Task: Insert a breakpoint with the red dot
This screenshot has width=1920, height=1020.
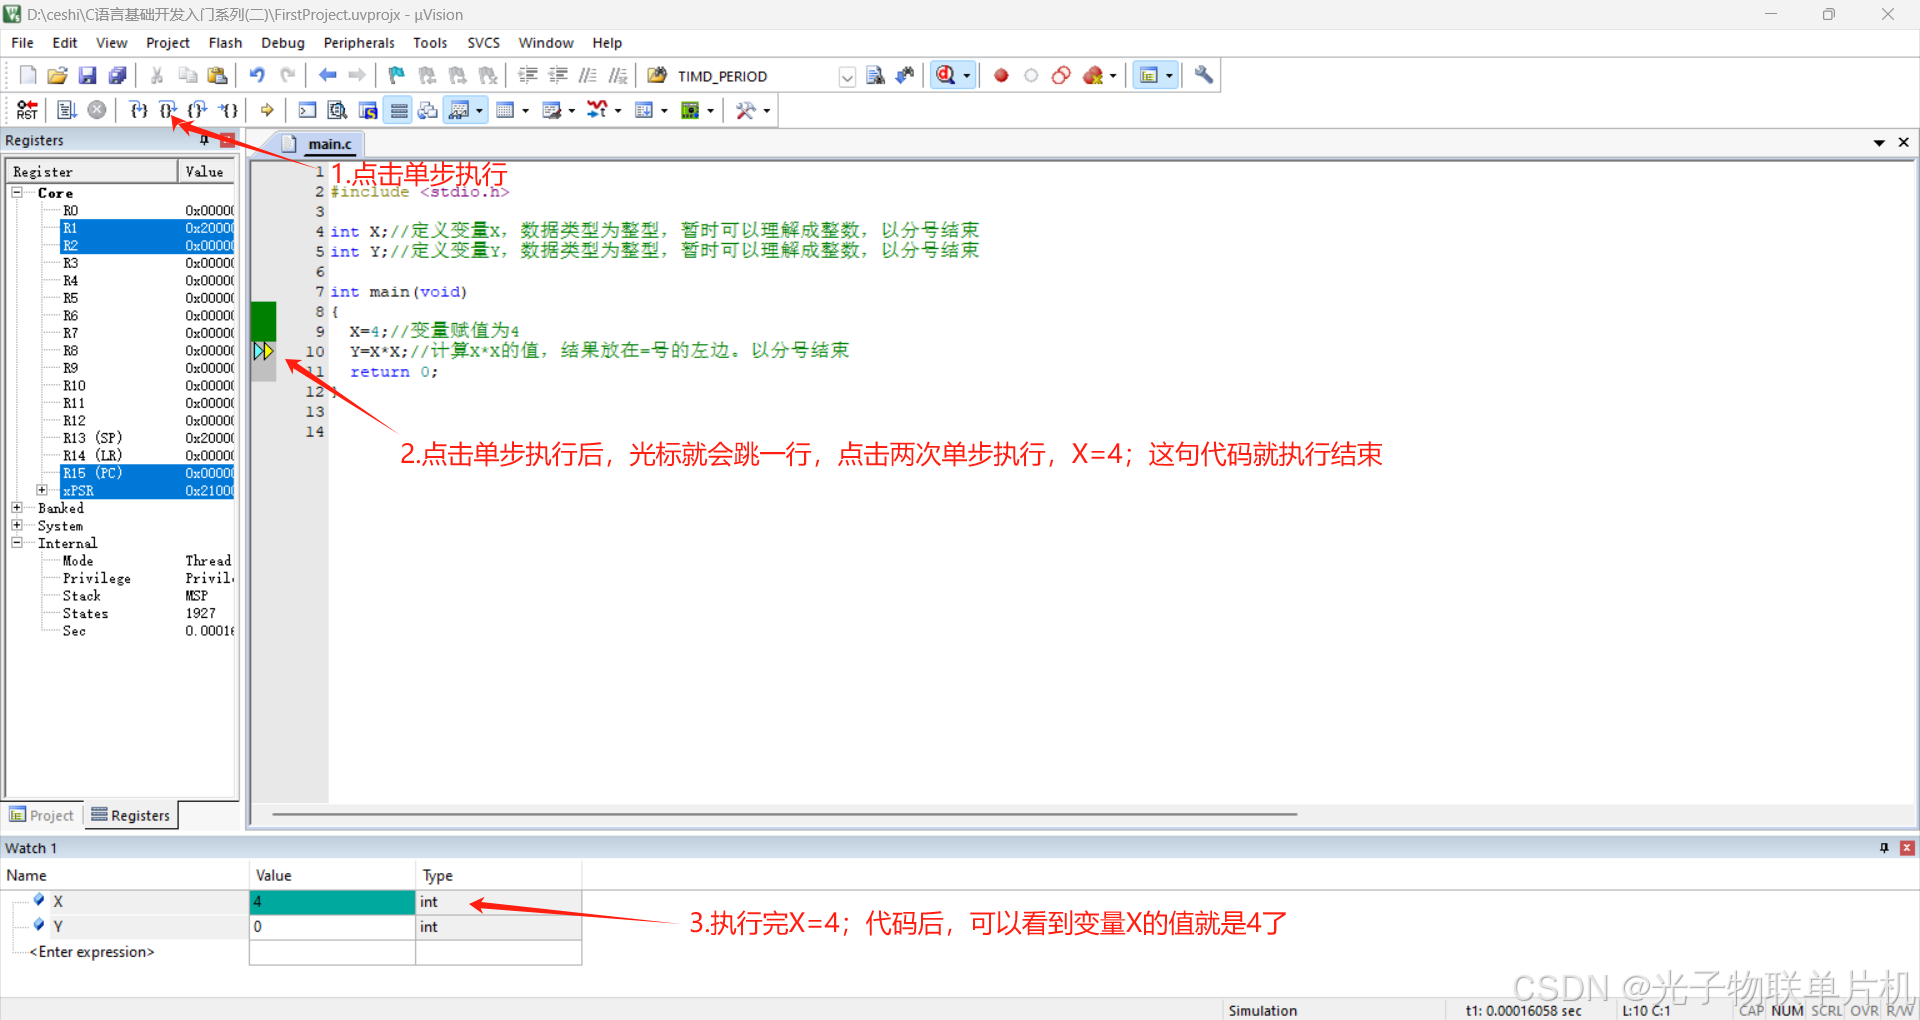Action: (x=1001, y=75)
